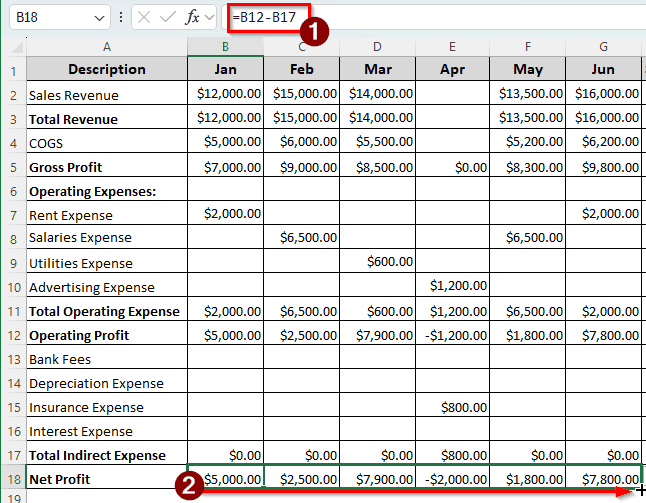Click the formula bar text =B12-B17
Image resolution: width=646 pixels, height=503 pixels.
point(264,17)
